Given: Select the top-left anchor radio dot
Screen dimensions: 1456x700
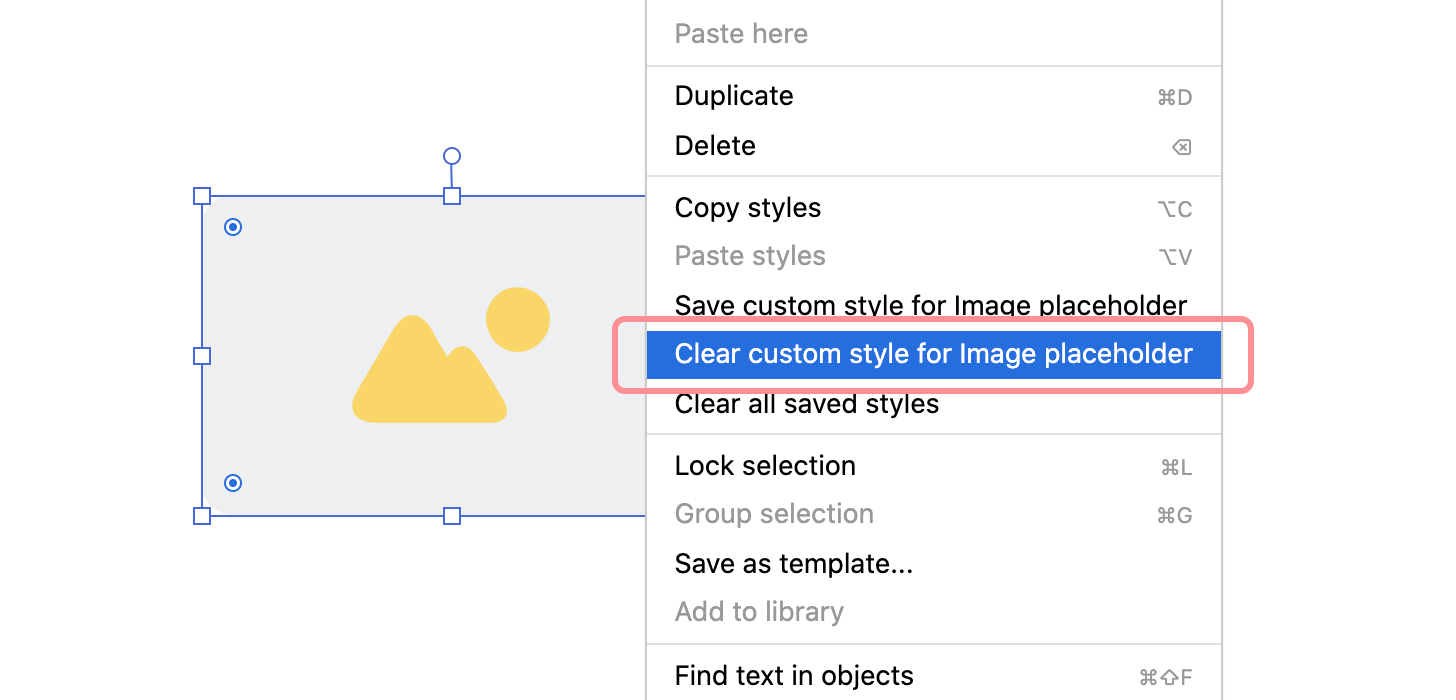Looking at the screenshot, I should (233, 227).
